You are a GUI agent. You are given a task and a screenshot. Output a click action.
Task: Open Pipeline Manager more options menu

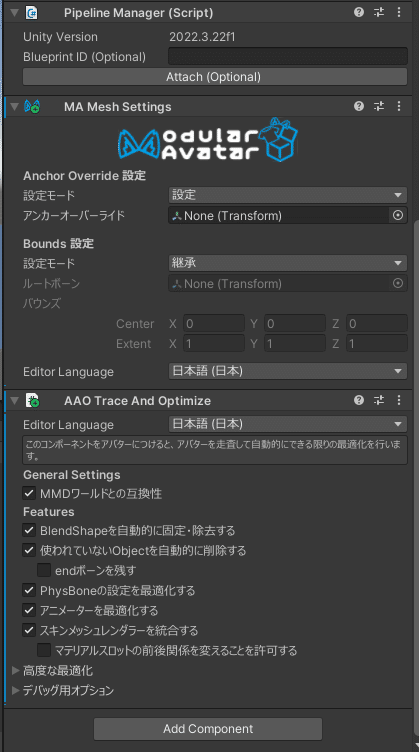pyautogui.click(x=399, y=12)
